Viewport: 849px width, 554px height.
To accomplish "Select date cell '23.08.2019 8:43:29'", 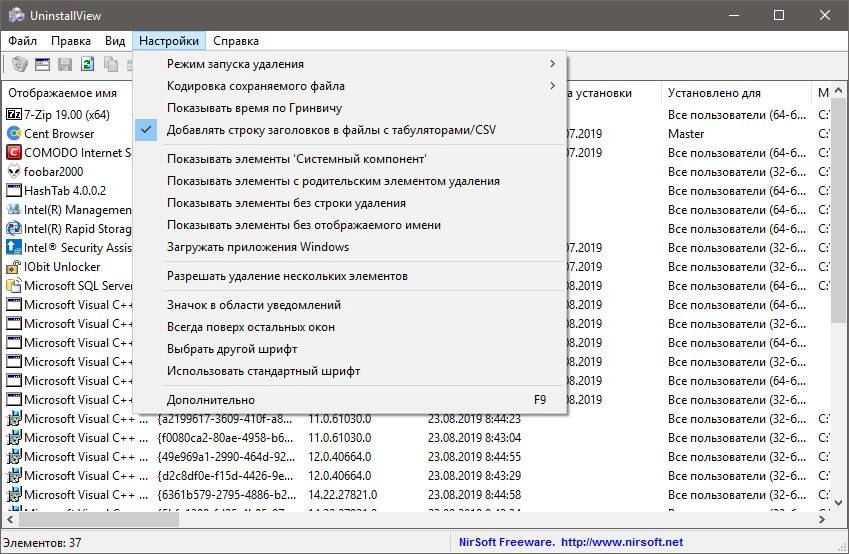I will click(x=474, y=476).
